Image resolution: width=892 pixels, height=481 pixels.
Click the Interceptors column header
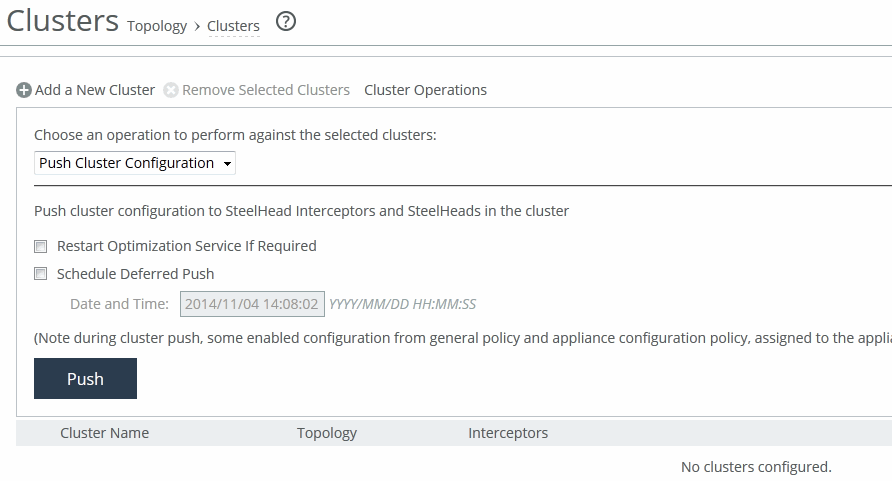[508, 433]
